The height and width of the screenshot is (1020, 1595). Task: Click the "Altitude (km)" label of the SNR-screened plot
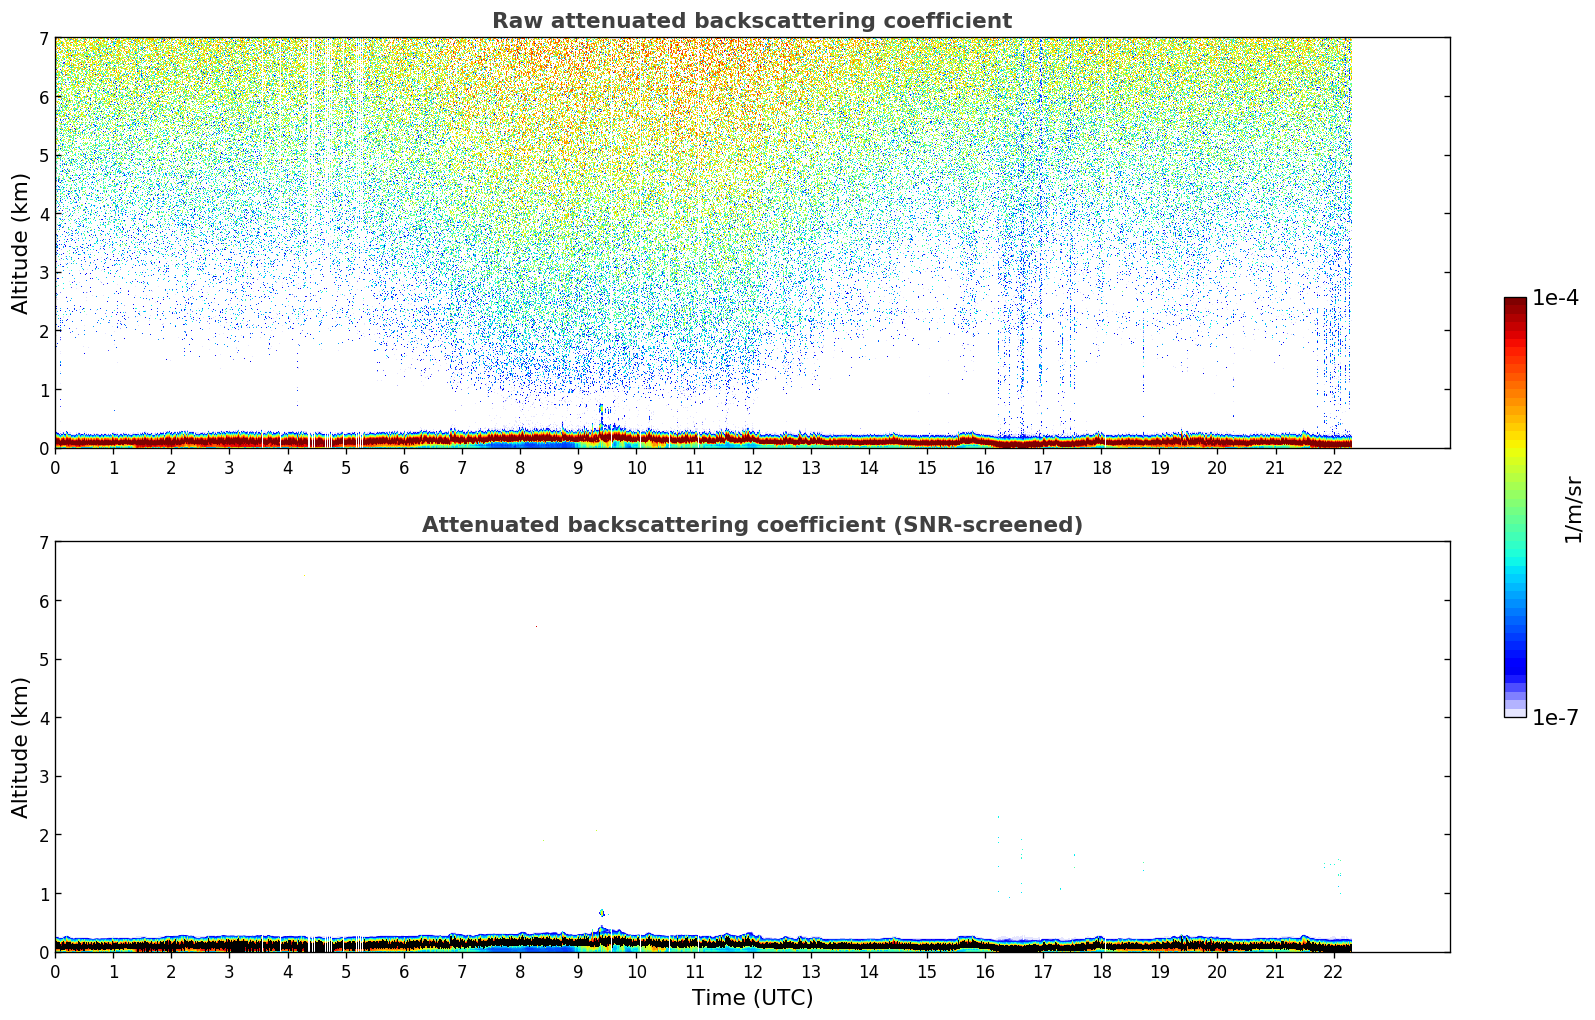pos(21,747)
